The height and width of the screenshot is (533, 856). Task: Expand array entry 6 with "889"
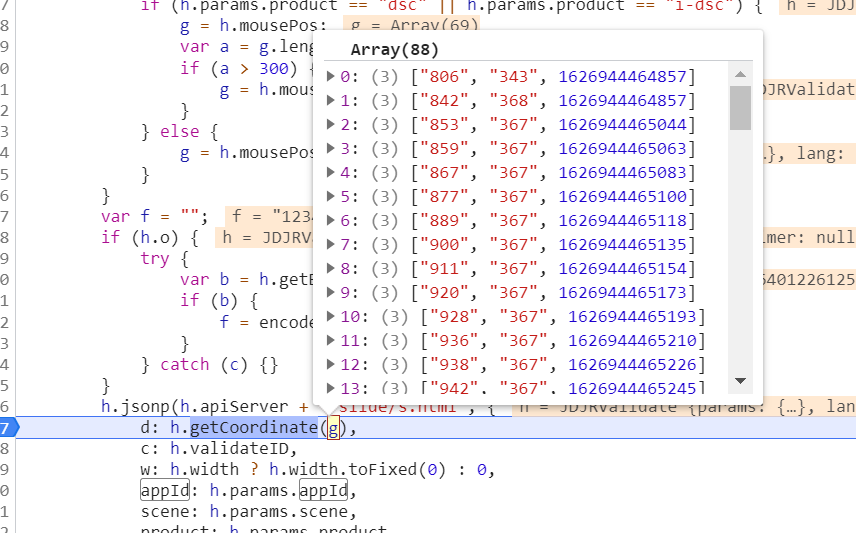click(x=330, y=221)
